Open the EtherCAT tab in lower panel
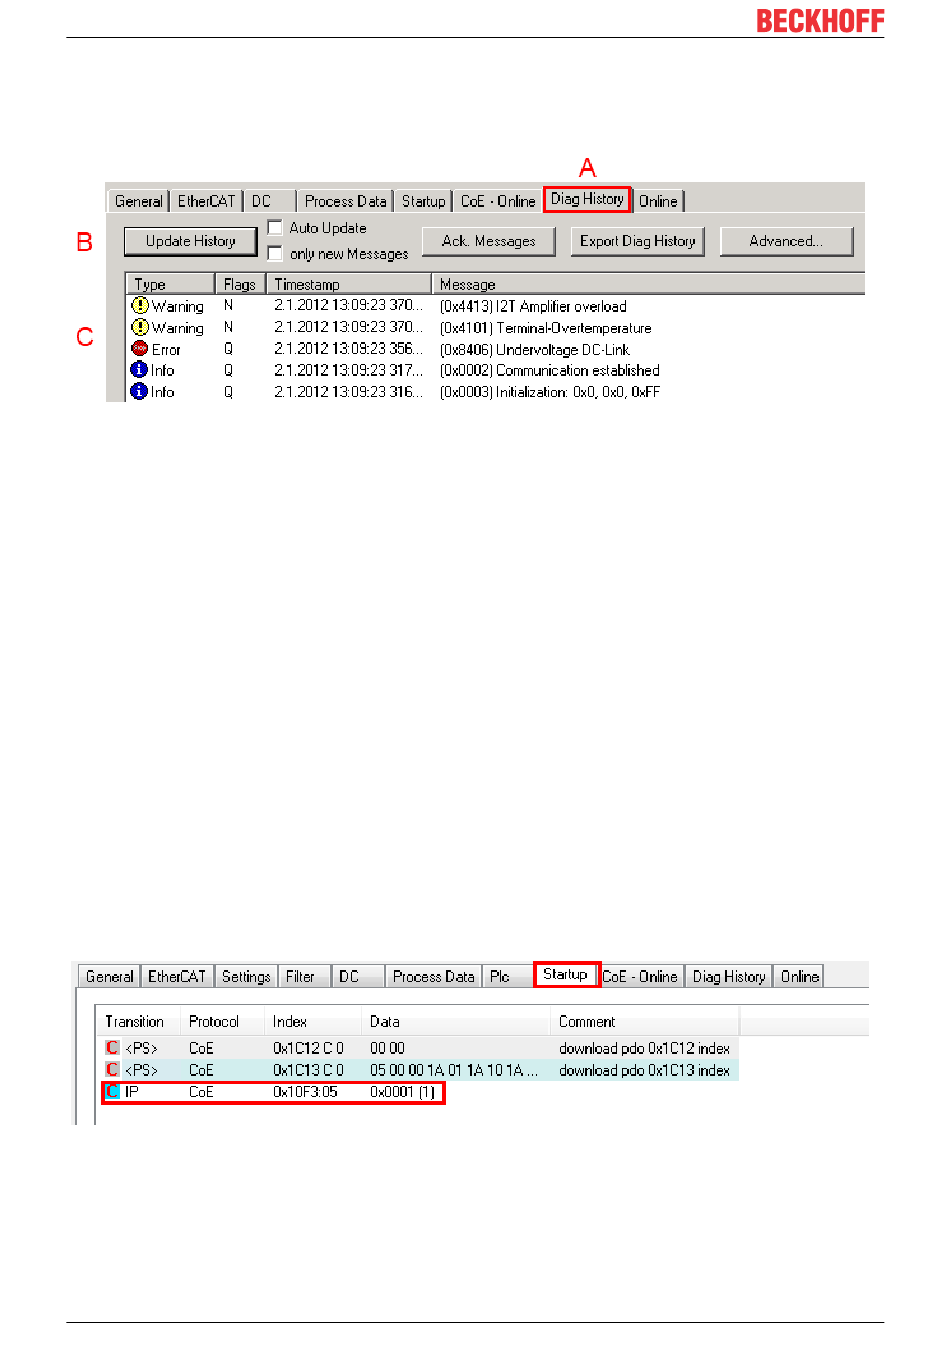This screenshot has width=950, height=1369. [177, 976]
